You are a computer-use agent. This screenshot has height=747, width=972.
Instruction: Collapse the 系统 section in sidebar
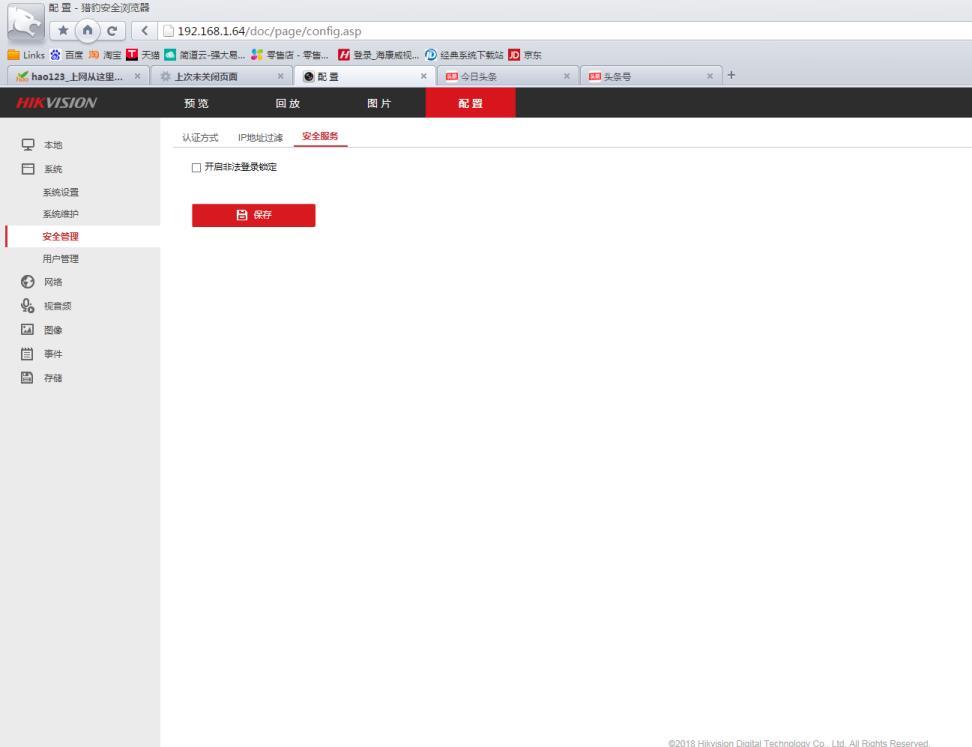click(53, 169)
